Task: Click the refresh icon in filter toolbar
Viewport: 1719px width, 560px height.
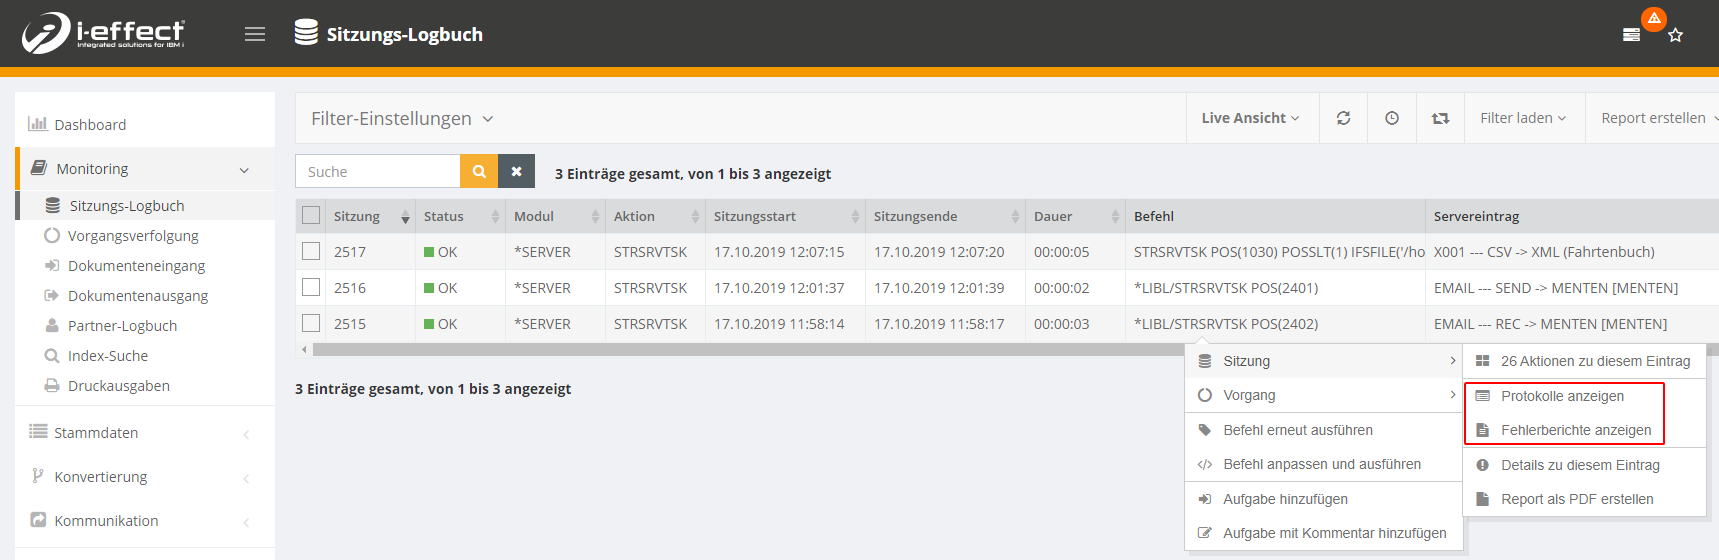Action: point(1343,118)
